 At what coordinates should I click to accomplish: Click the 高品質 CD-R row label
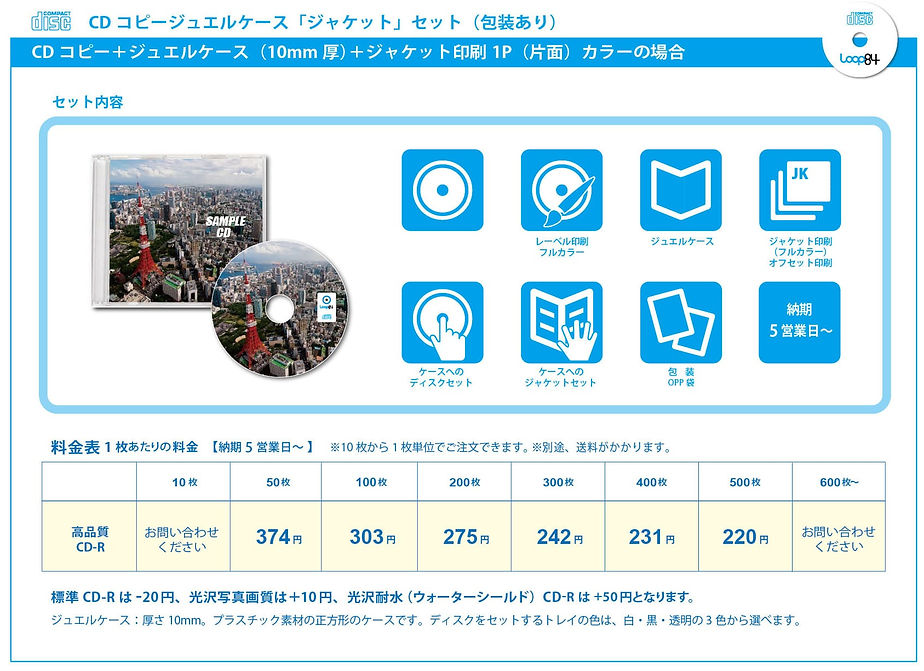[90, 539]
